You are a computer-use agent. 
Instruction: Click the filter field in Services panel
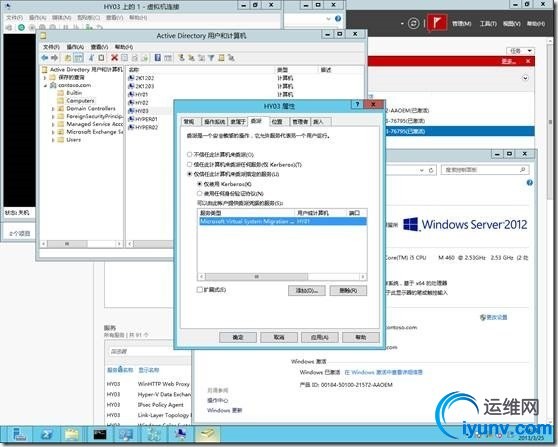pyautogui.click(x=149, y=351)
